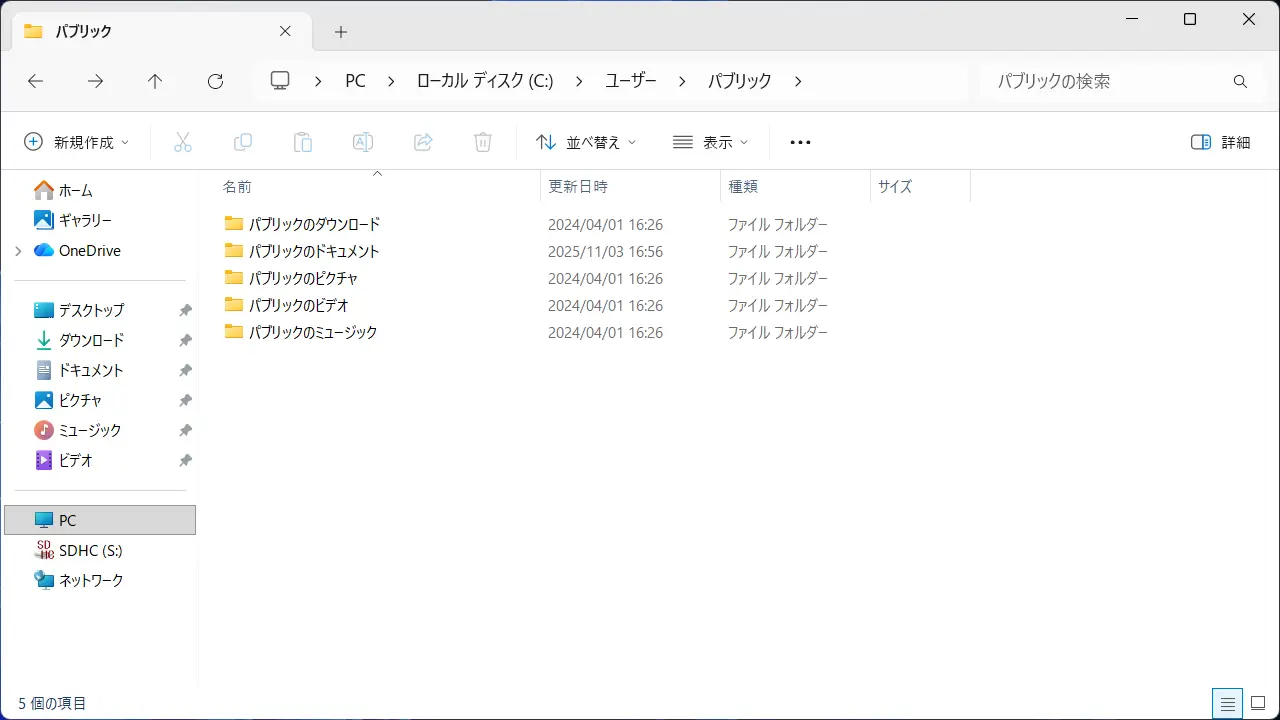Image resolution: width=1280 pixels, height=720 pixels.
Task: Select the Rename icon
Action: click(363, 142)
